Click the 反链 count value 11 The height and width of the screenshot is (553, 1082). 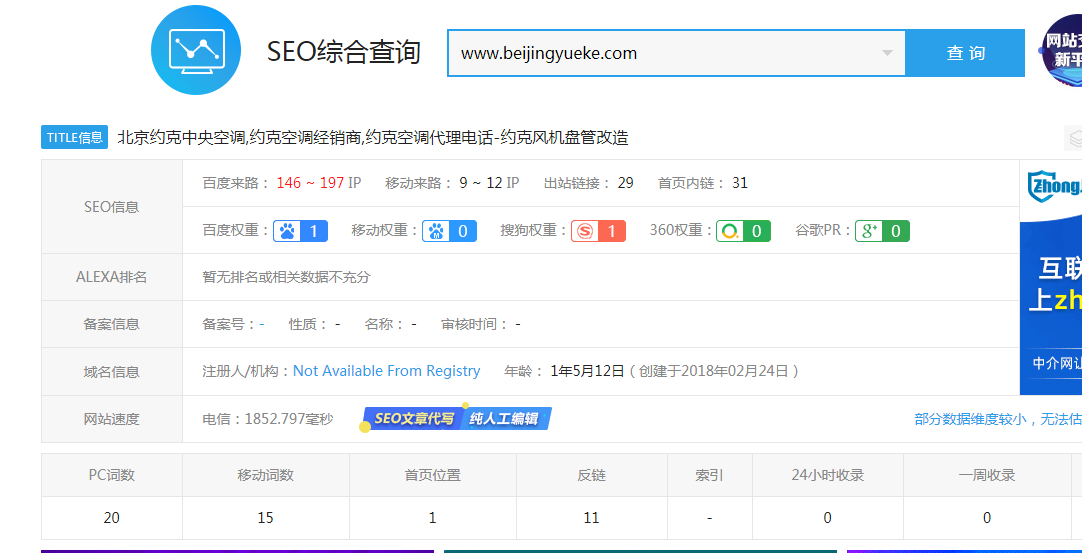[x=591, y=517]
